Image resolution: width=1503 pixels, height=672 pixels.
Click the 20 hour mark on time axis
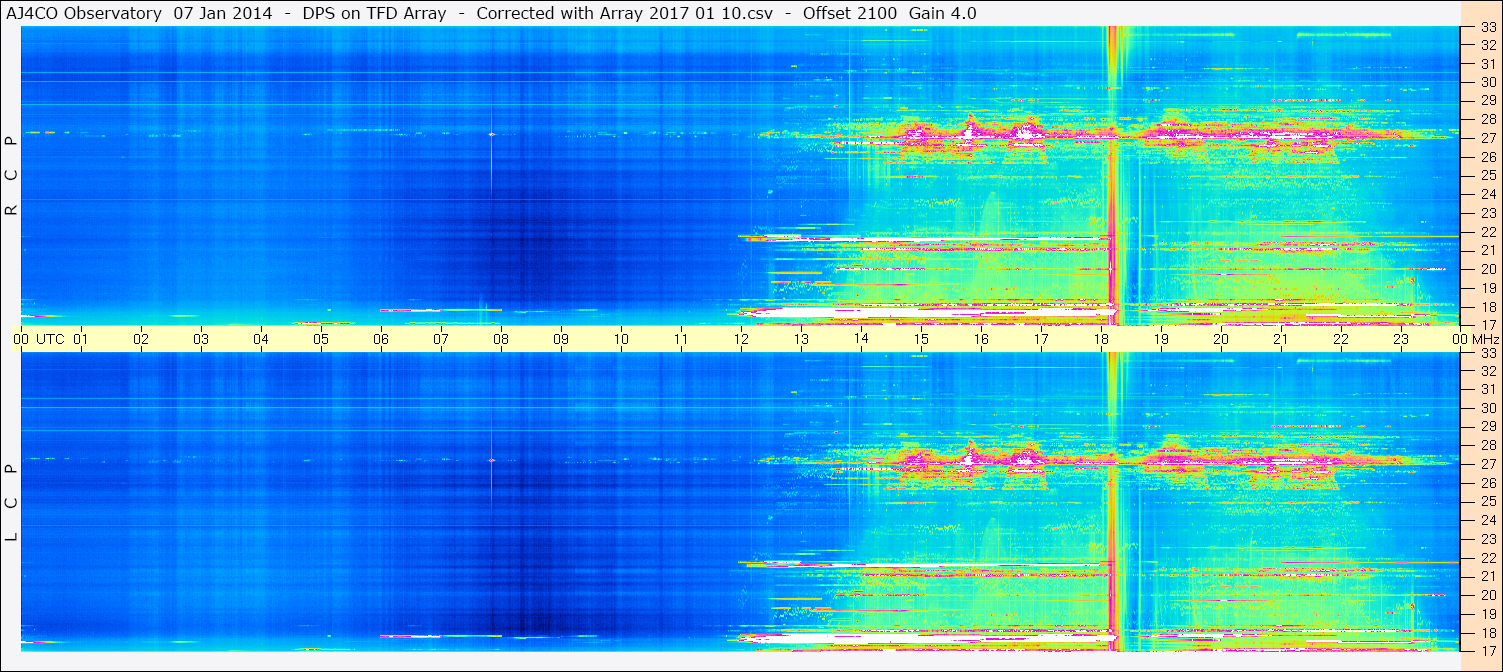point(1221,339)
